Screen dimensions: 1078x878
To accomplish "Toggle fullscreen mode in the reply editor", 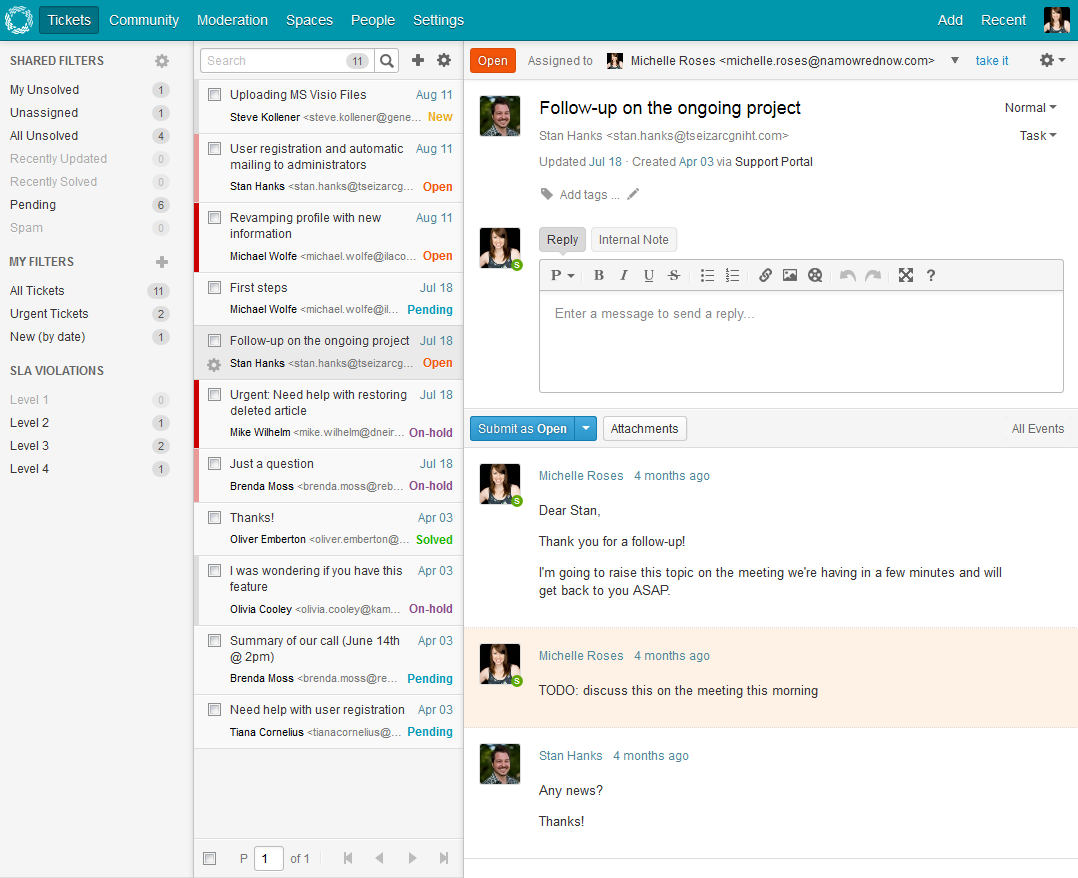I will click(906, 275).
